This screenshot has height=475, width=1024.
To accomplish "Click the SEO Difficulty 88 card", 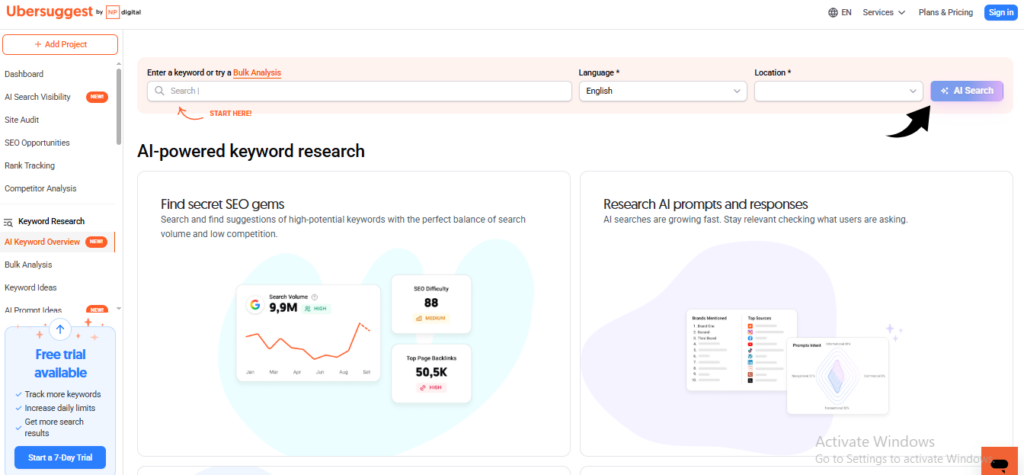I will point(431,304).
